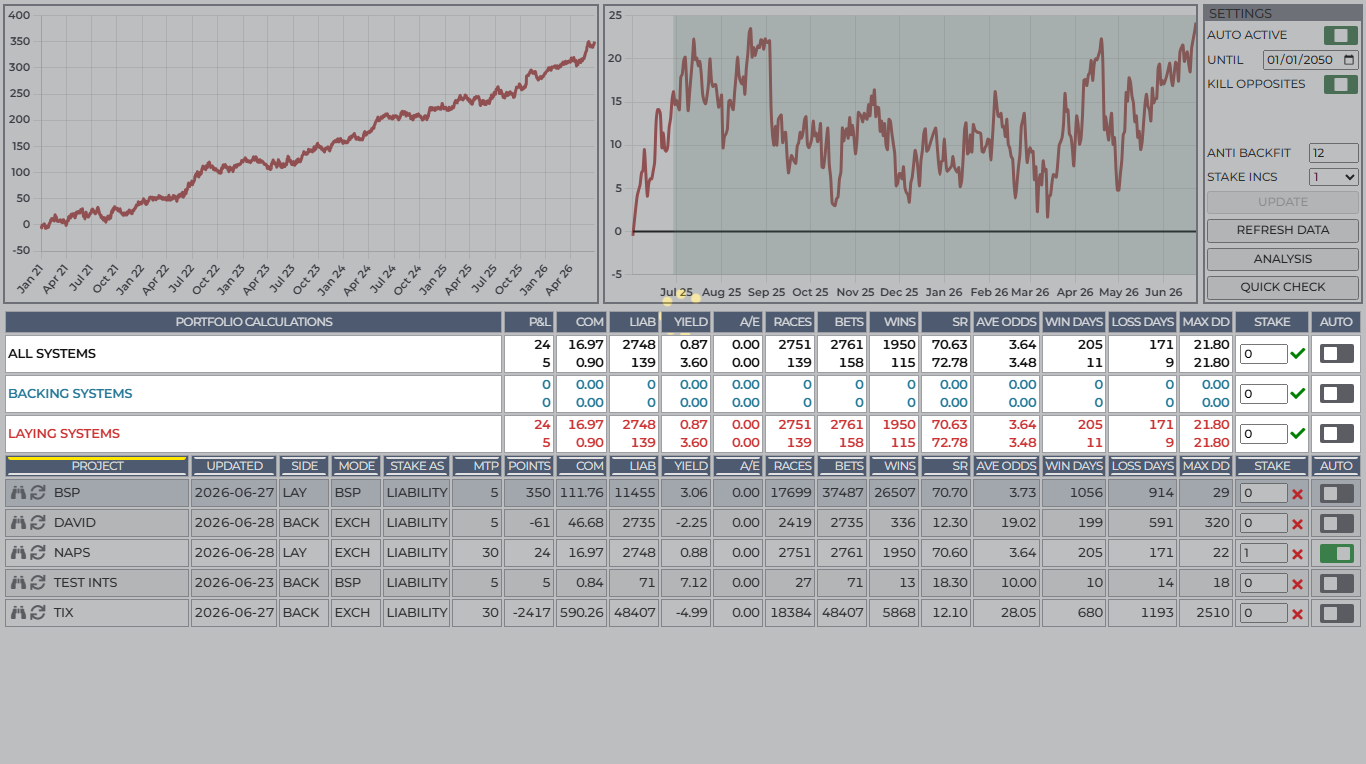Click the binoculars icon for TEST INTS project
The image size is (1366, 764).
[x=18, y=583]
